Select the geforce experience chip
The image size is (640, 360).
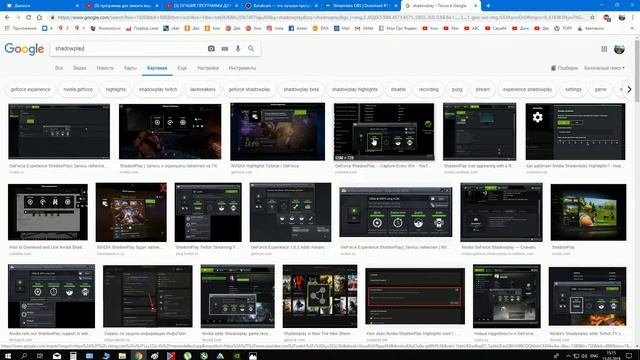[30, 89]
